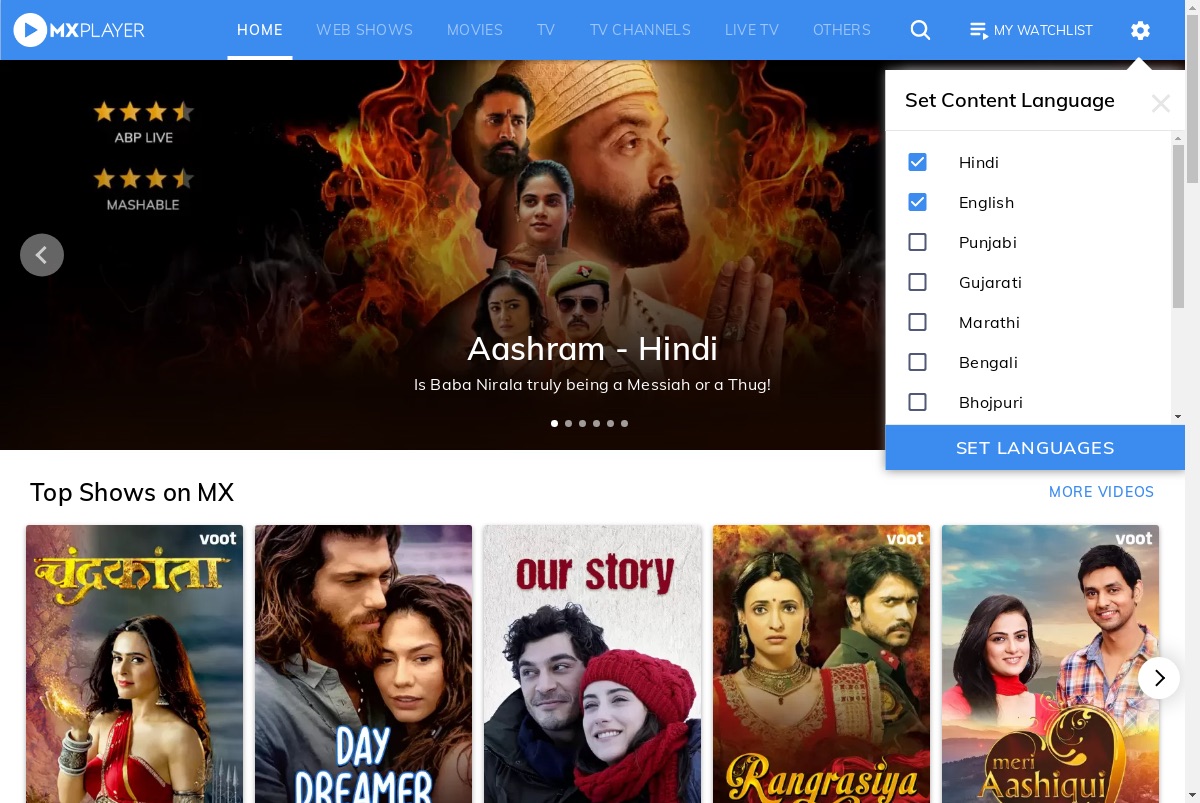Image resolution: width=1200 pixels, height=803 pixels.
Task: Uncheck the Hindi language checkbox
Action: click(917, 162)
